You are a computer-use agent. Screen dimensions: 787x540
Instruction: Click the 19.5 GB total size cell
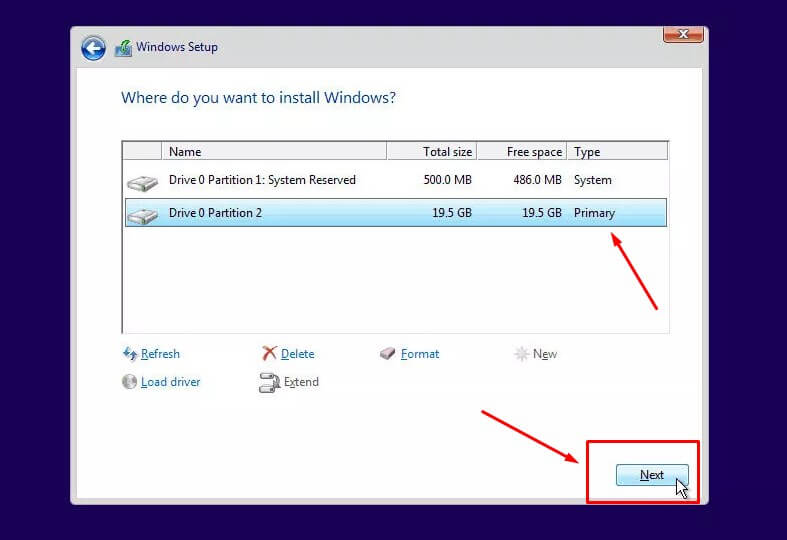pos(452,213)
